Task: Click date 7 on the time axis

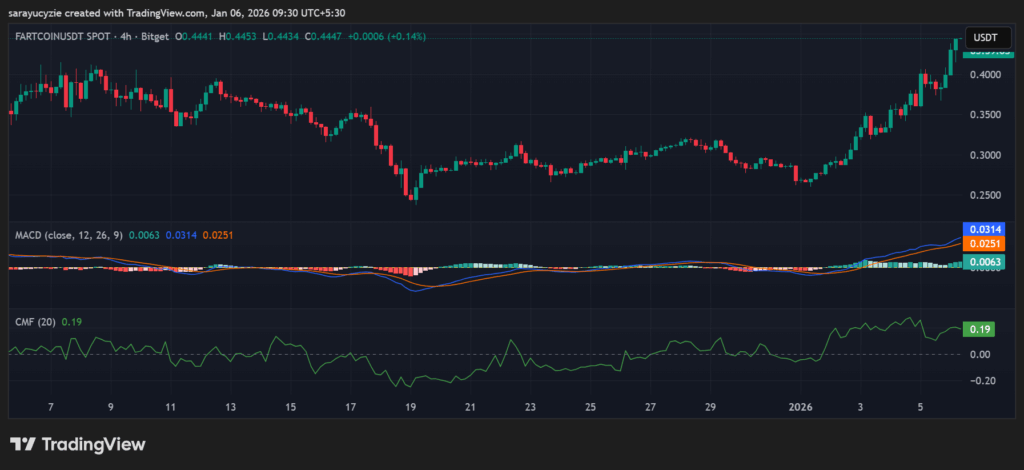Action: point(50,407)
